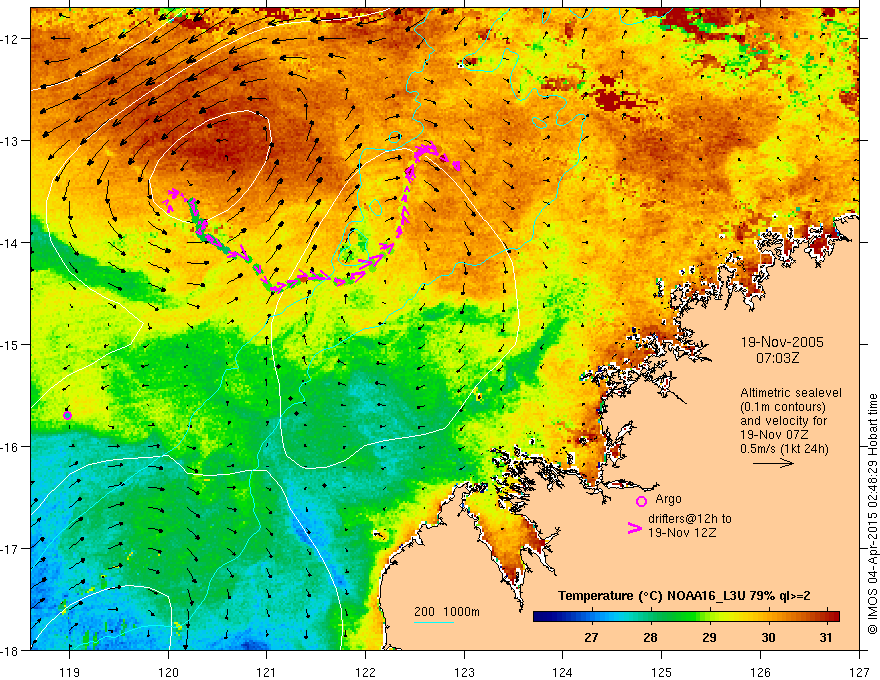Screen dimensions: 880x680
Task: Click the '200 1000m' depth label
Action: click(x=447, y=612)
